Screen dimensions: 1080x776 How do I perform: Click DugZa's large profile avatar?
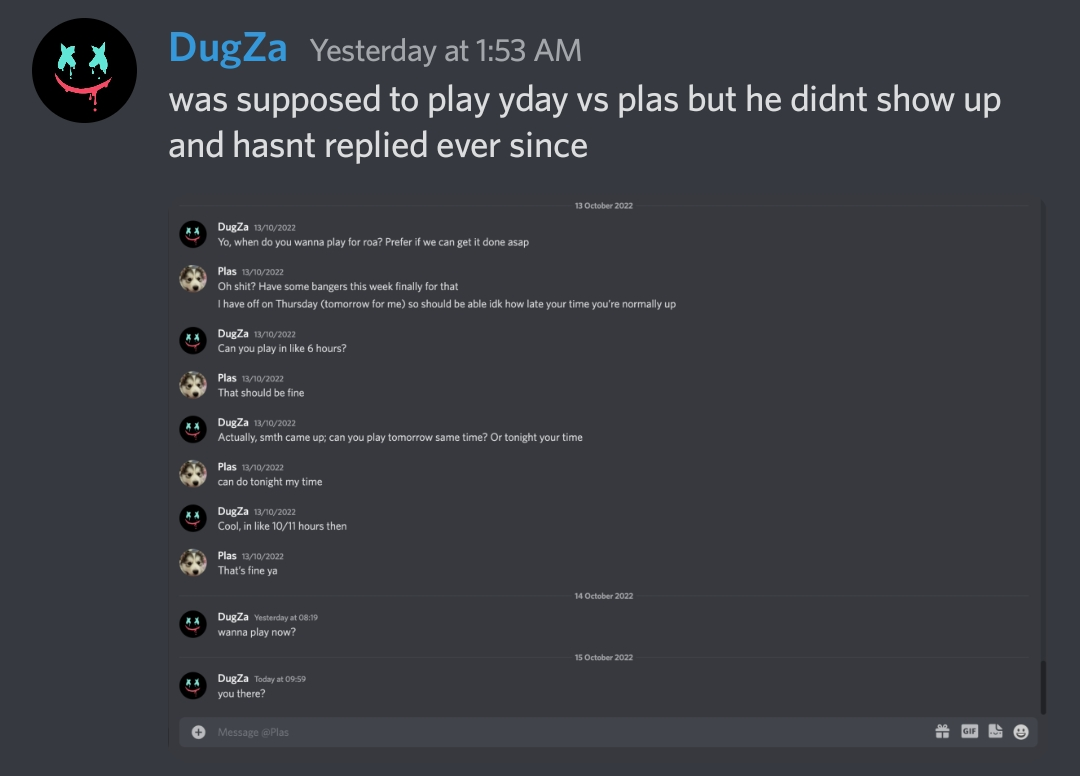click(84, 70)
